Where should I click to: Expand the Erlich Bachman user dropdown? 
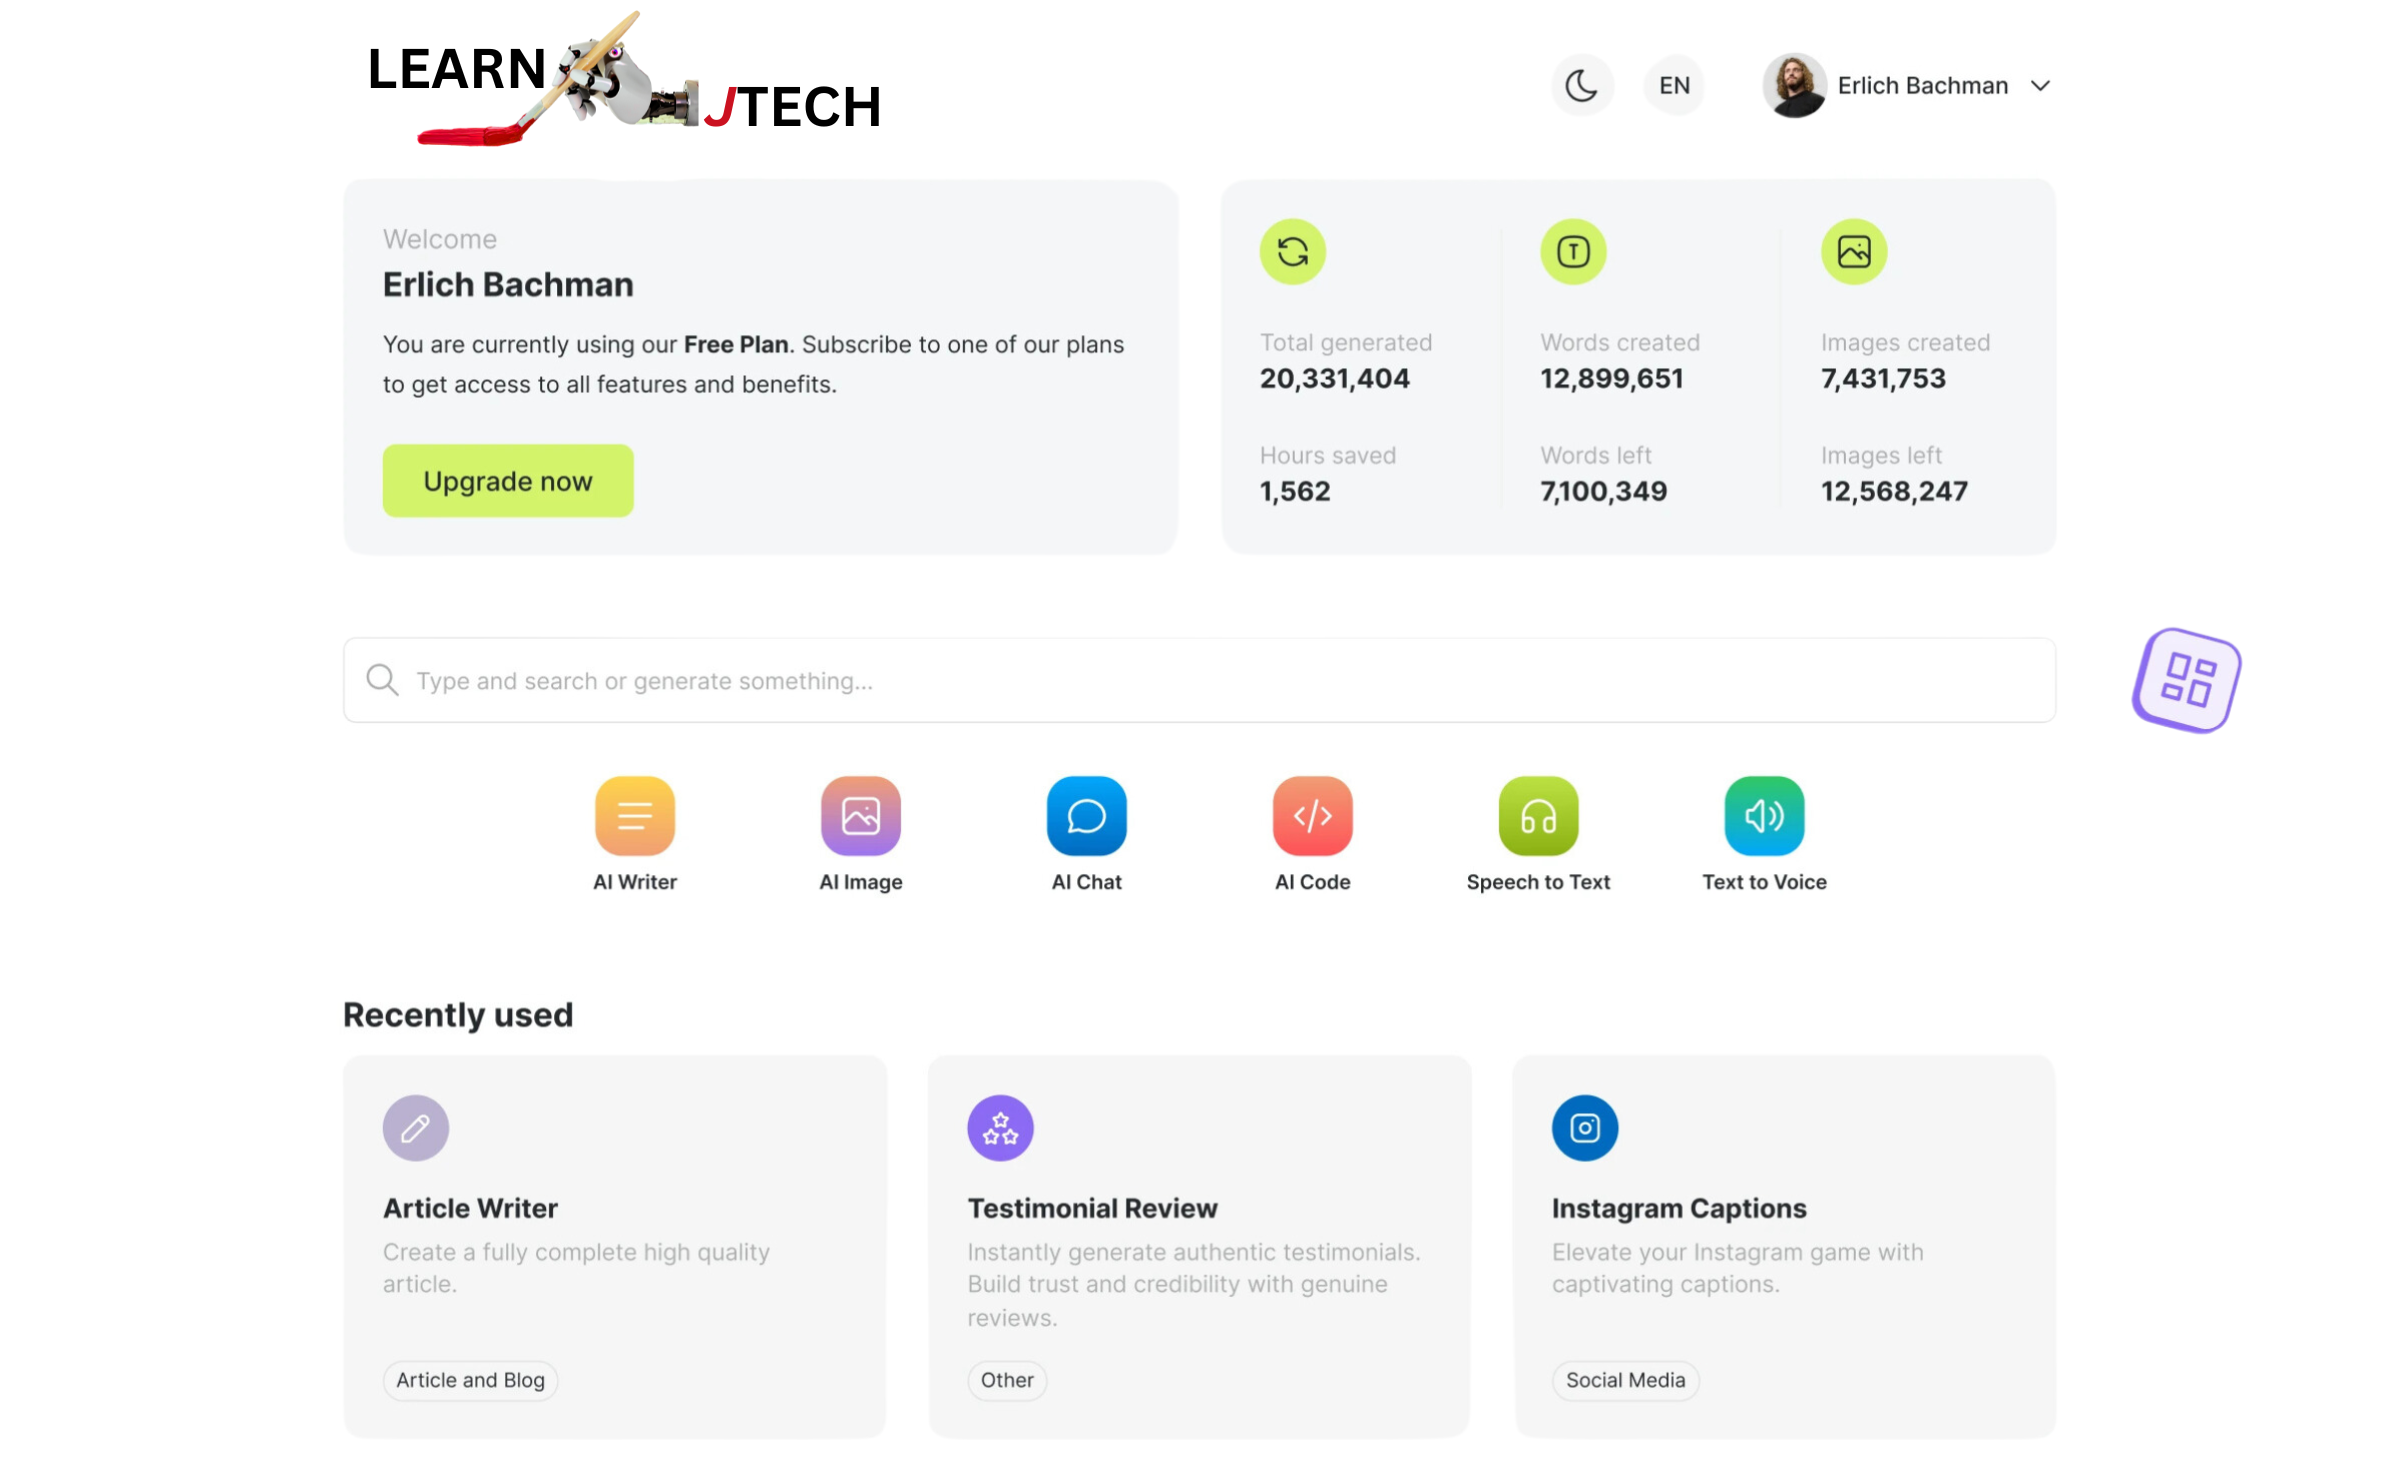point(2043,84)
